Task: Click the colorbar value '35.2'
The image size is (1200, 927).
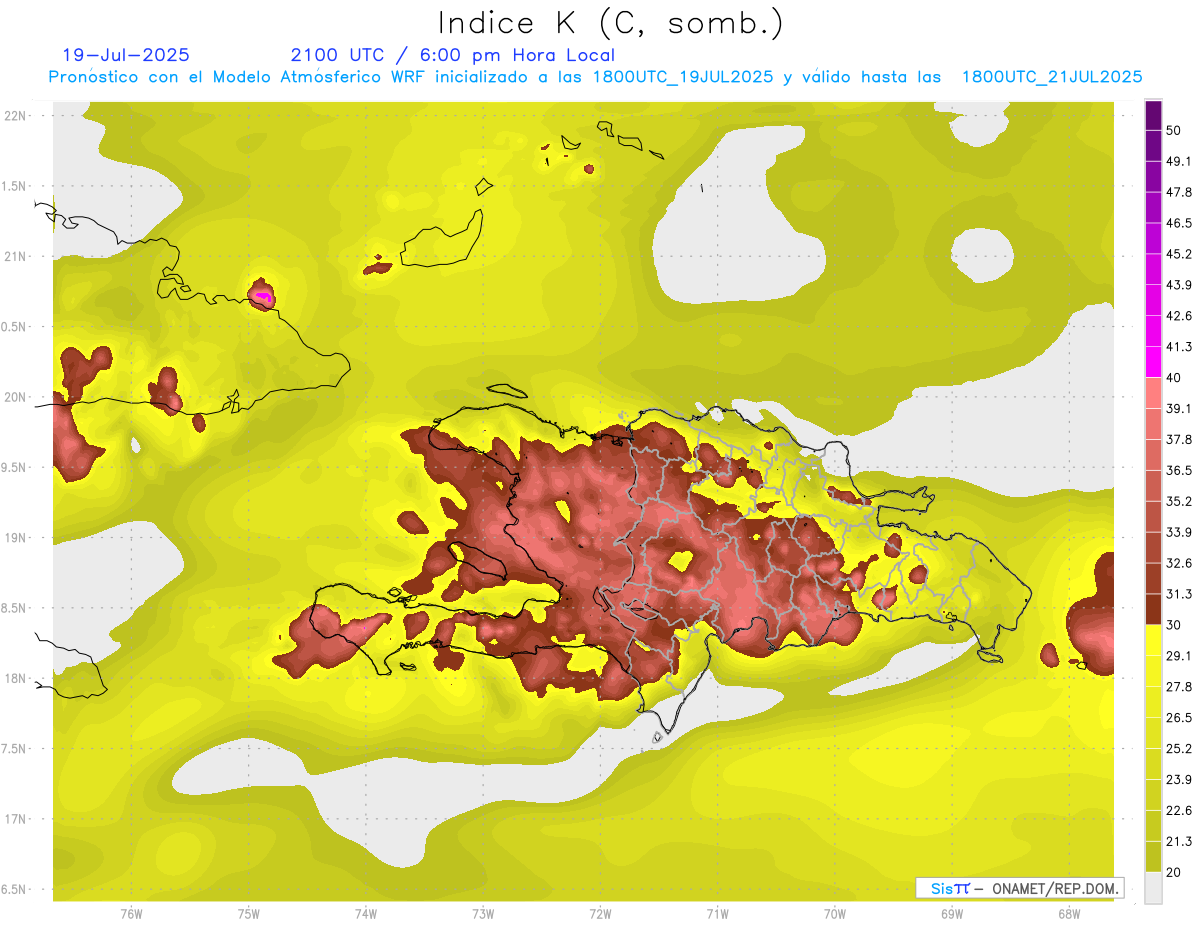Action: pyautogui.click(x=1179, y=501)
